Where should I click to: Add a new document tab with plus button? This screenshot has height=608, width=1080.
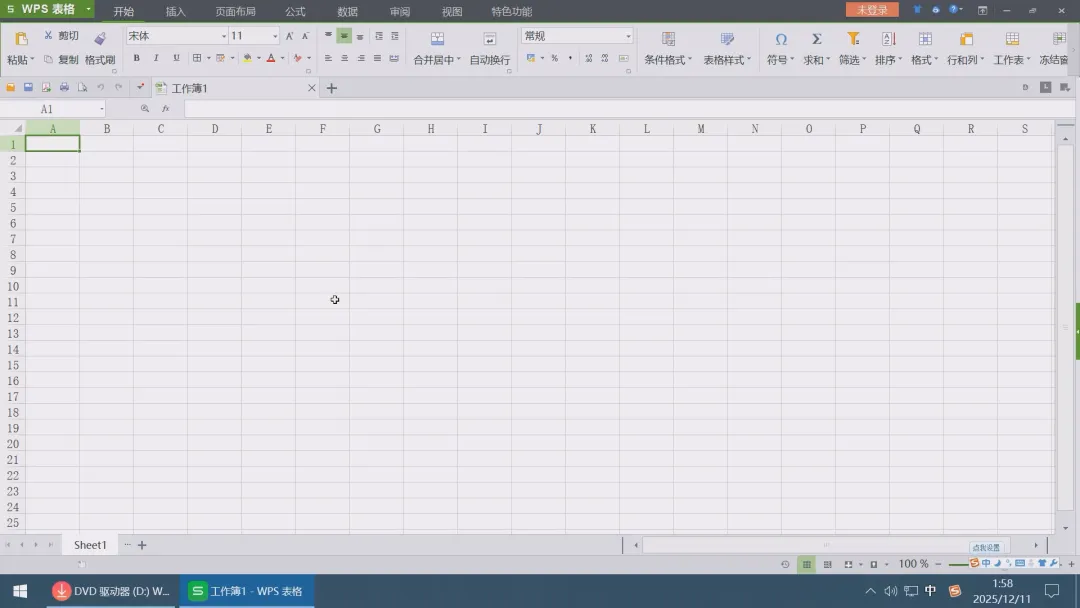click(x=331, y=88)
